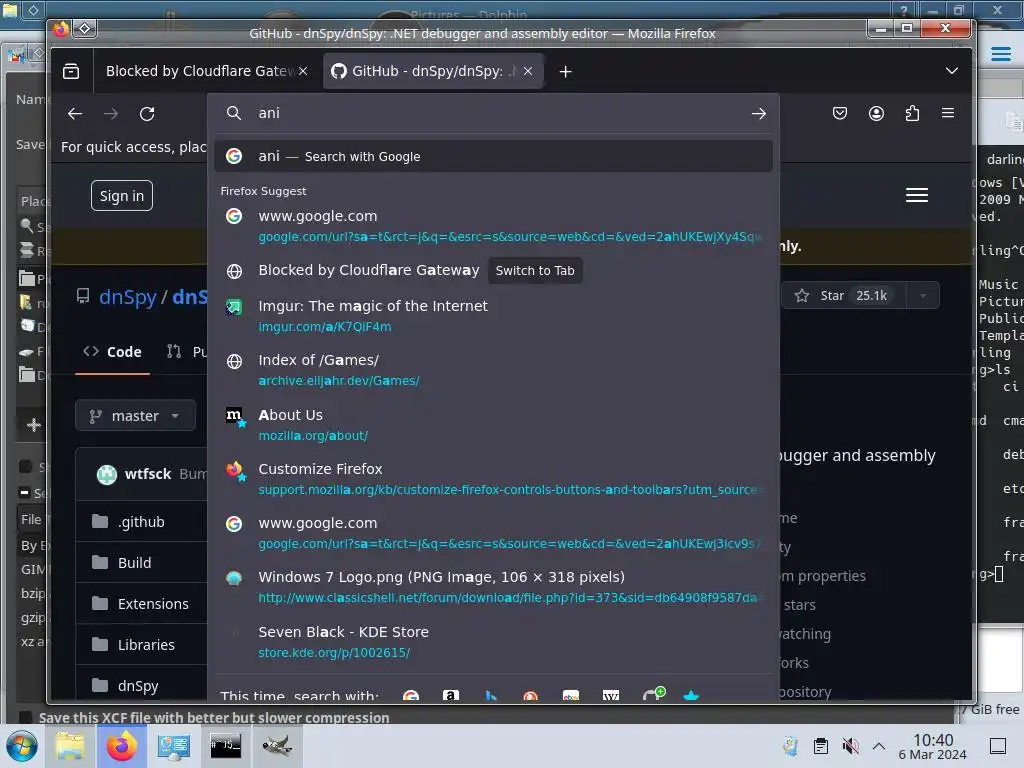Image resolution: width=1024 pixels, height=768 pixels.
Task: Open the Start menu Windows orb
Action: pyautogui.click(x=21, y=746)
